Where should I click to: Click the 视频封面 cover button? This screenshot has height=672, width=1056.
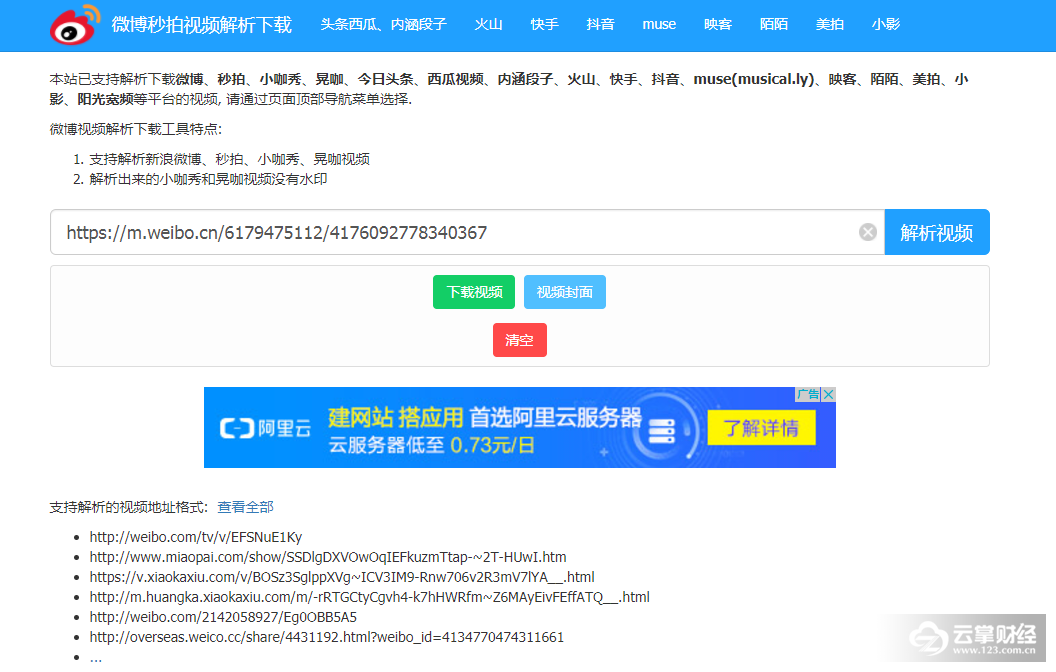[564, 292]
